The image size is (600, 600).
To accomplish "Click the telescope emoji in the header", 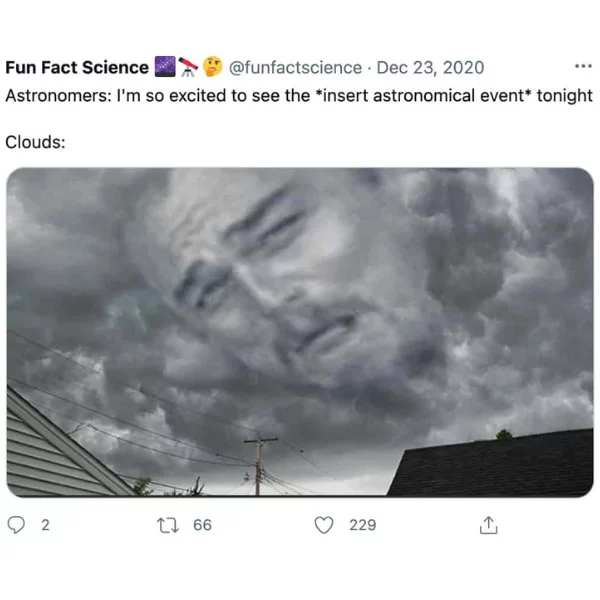I will [188, 67].
